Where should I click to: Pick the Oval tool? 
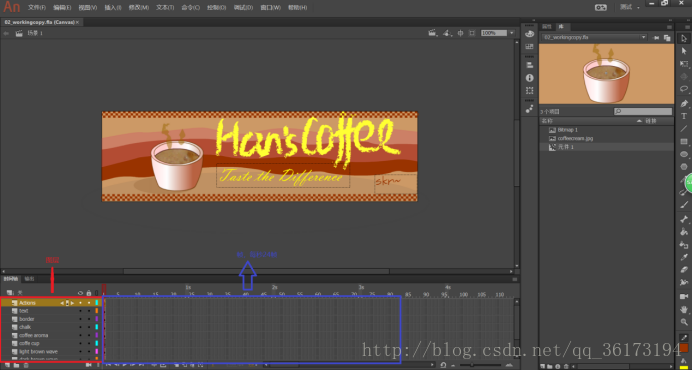click(684, 154)
